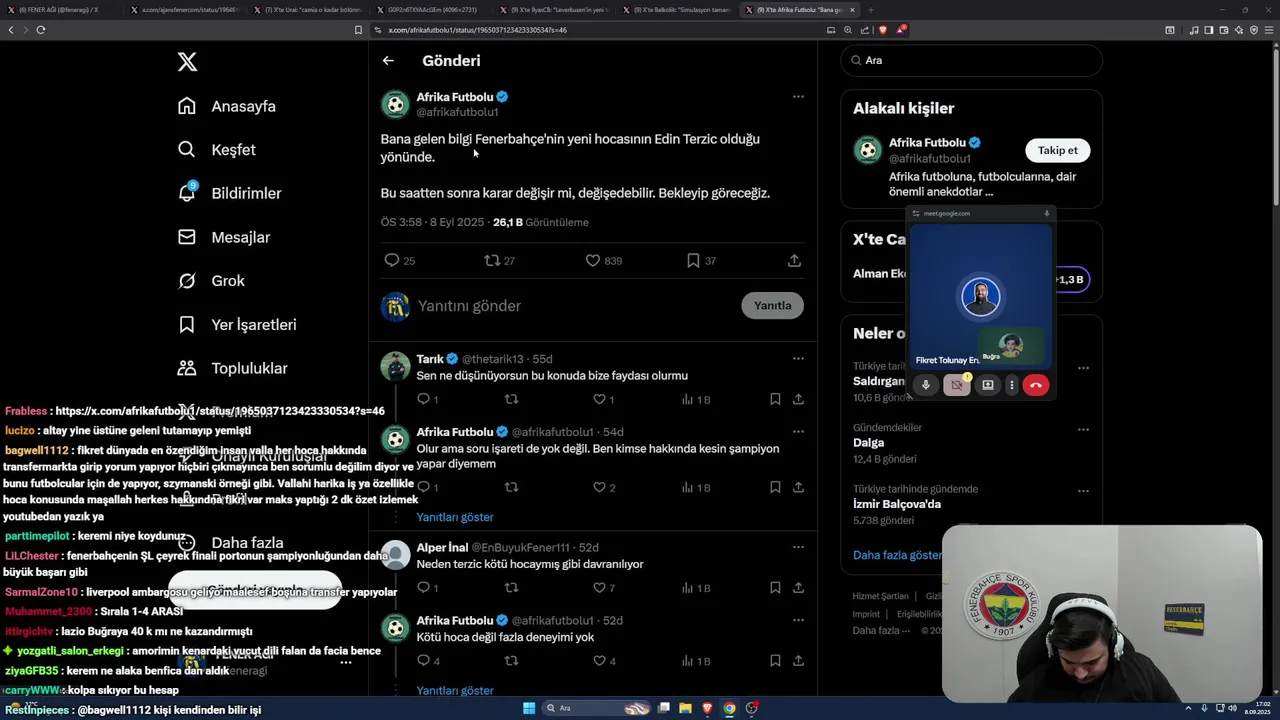Viewport: 1280px width, 720px height.
Task: Open Mesajlar messages
Action: click(224, 237)
